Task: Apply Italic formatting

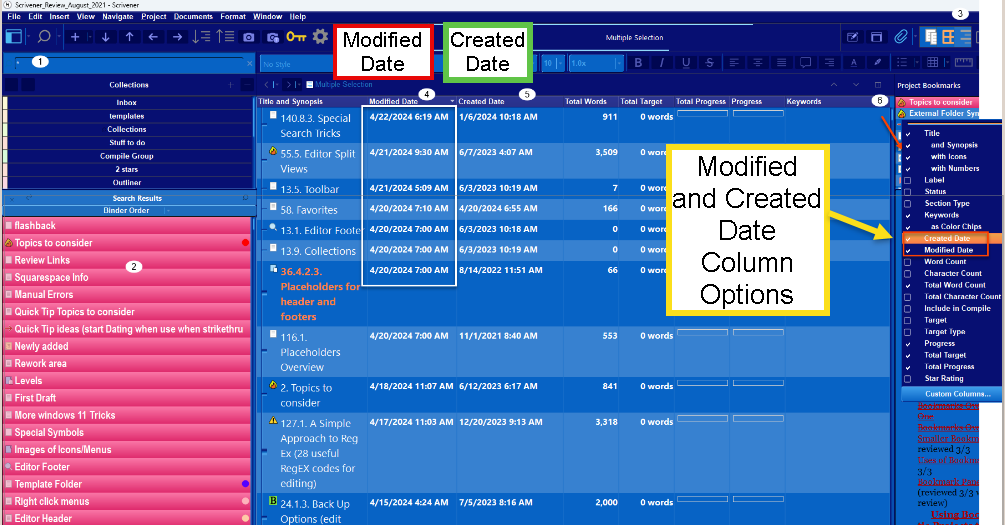Action: [661, 63]
